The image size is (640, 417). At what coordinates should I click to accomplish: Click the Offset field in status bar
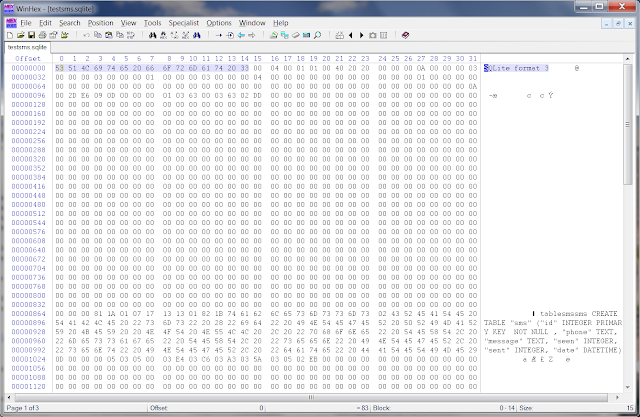(206, 408)
